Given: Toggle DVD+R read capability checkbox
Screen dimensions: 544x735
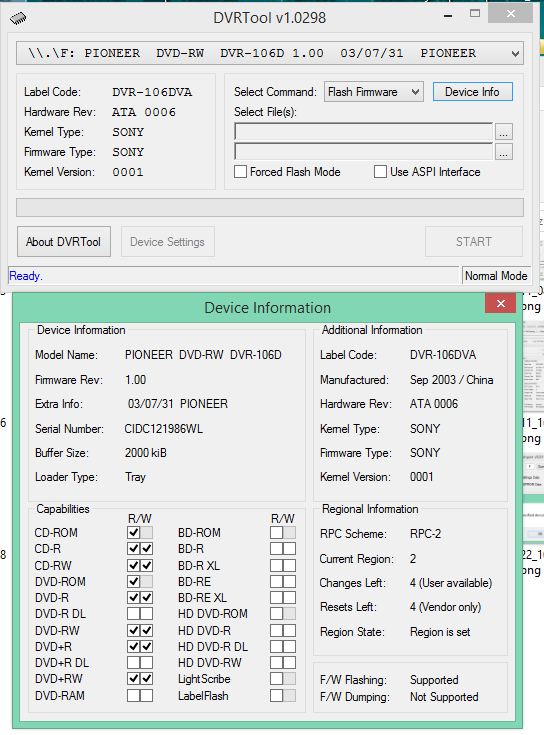Looking at the screenshot, I should pos(134,646).
